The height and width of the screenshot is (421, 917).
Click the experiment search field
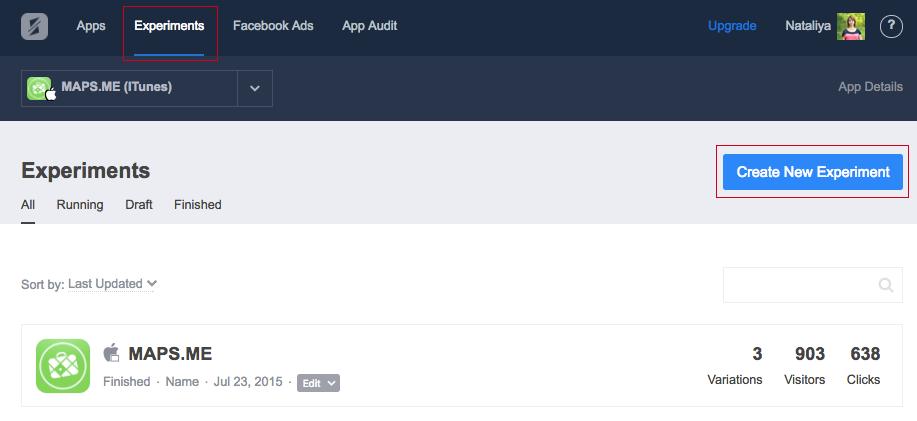point(813,285)
